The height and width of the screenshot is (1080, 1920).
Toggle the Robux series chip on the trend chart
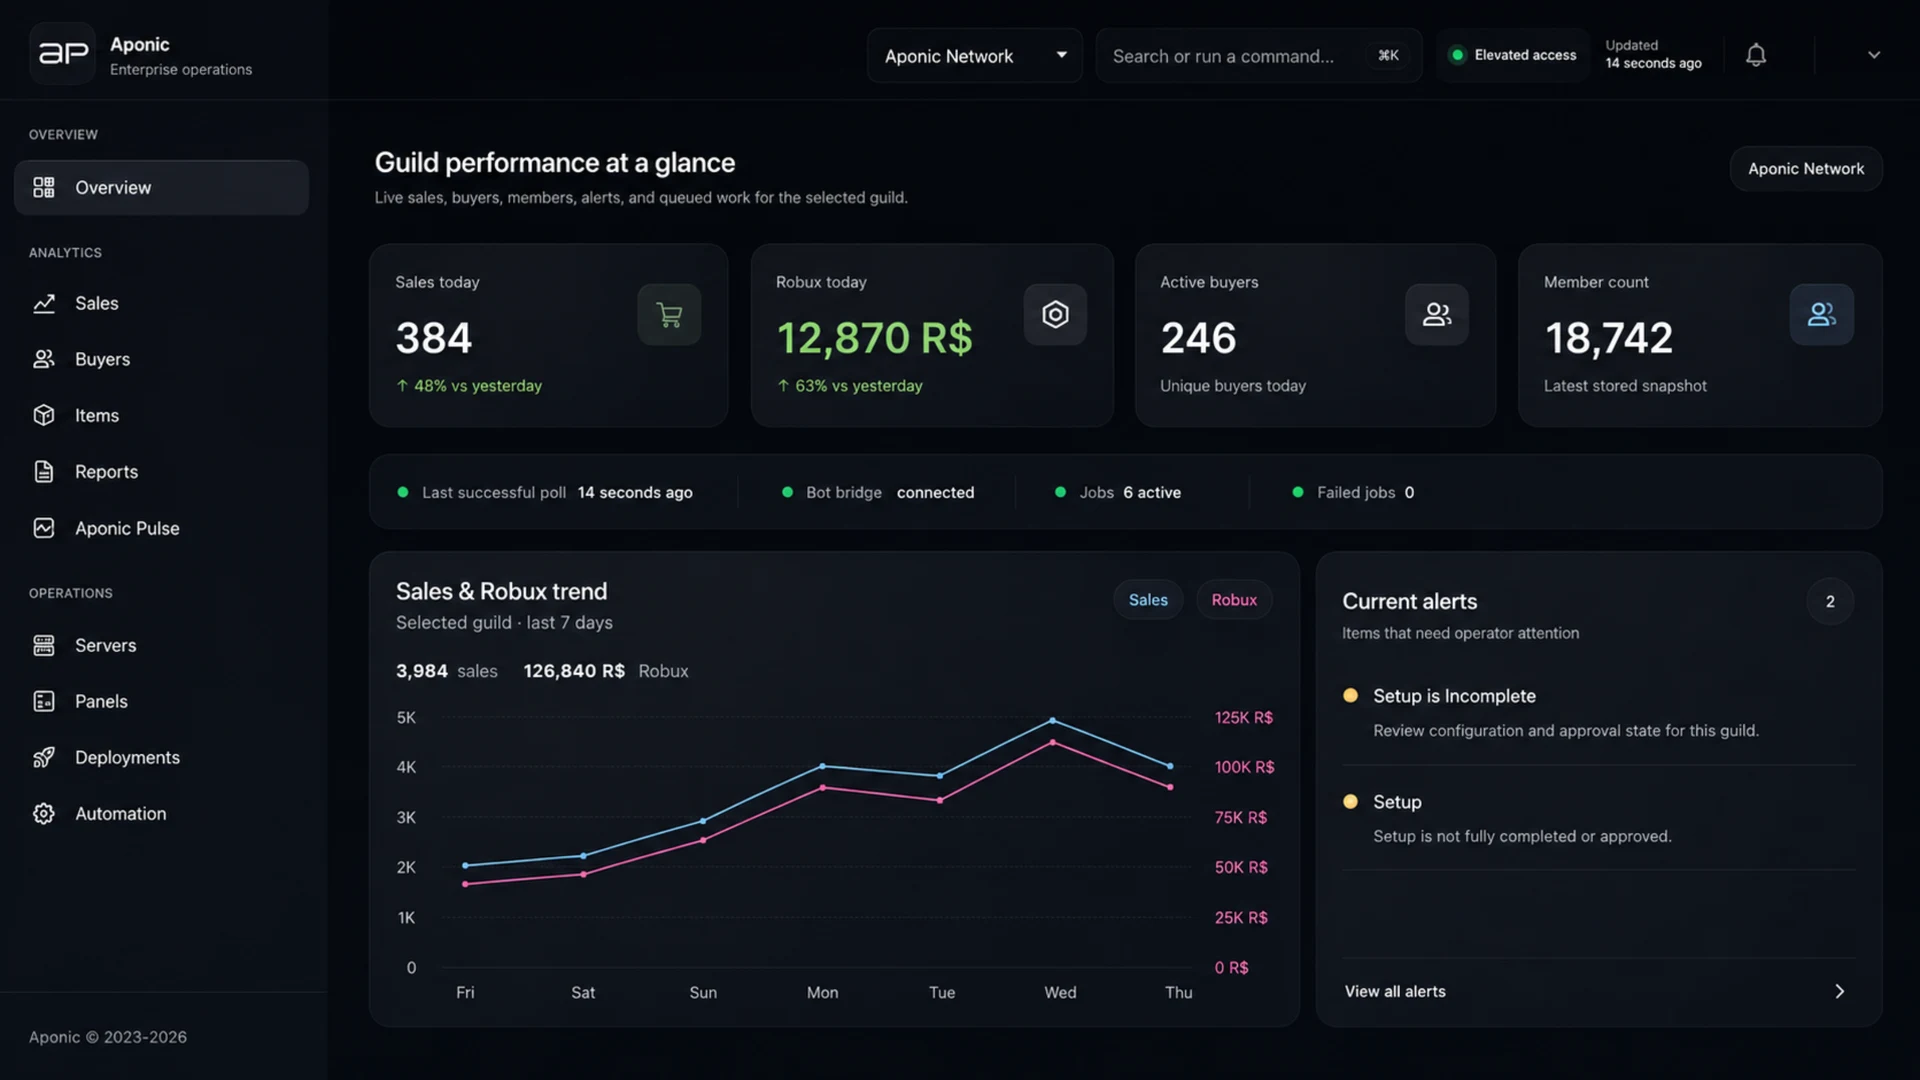[1234, 600]
